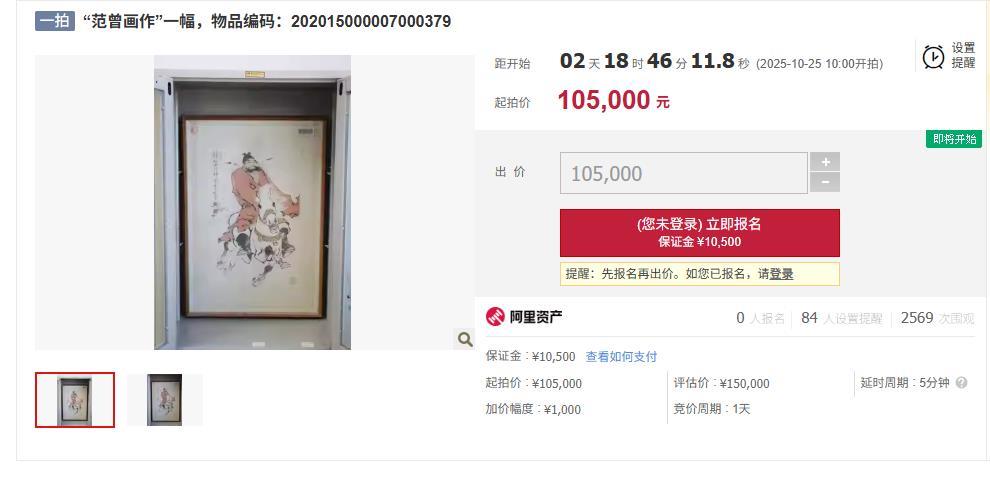This screenshot has width=990, height=480.
Task: Click the 出价 bid amount input field
Action: [x=684, y=173]
